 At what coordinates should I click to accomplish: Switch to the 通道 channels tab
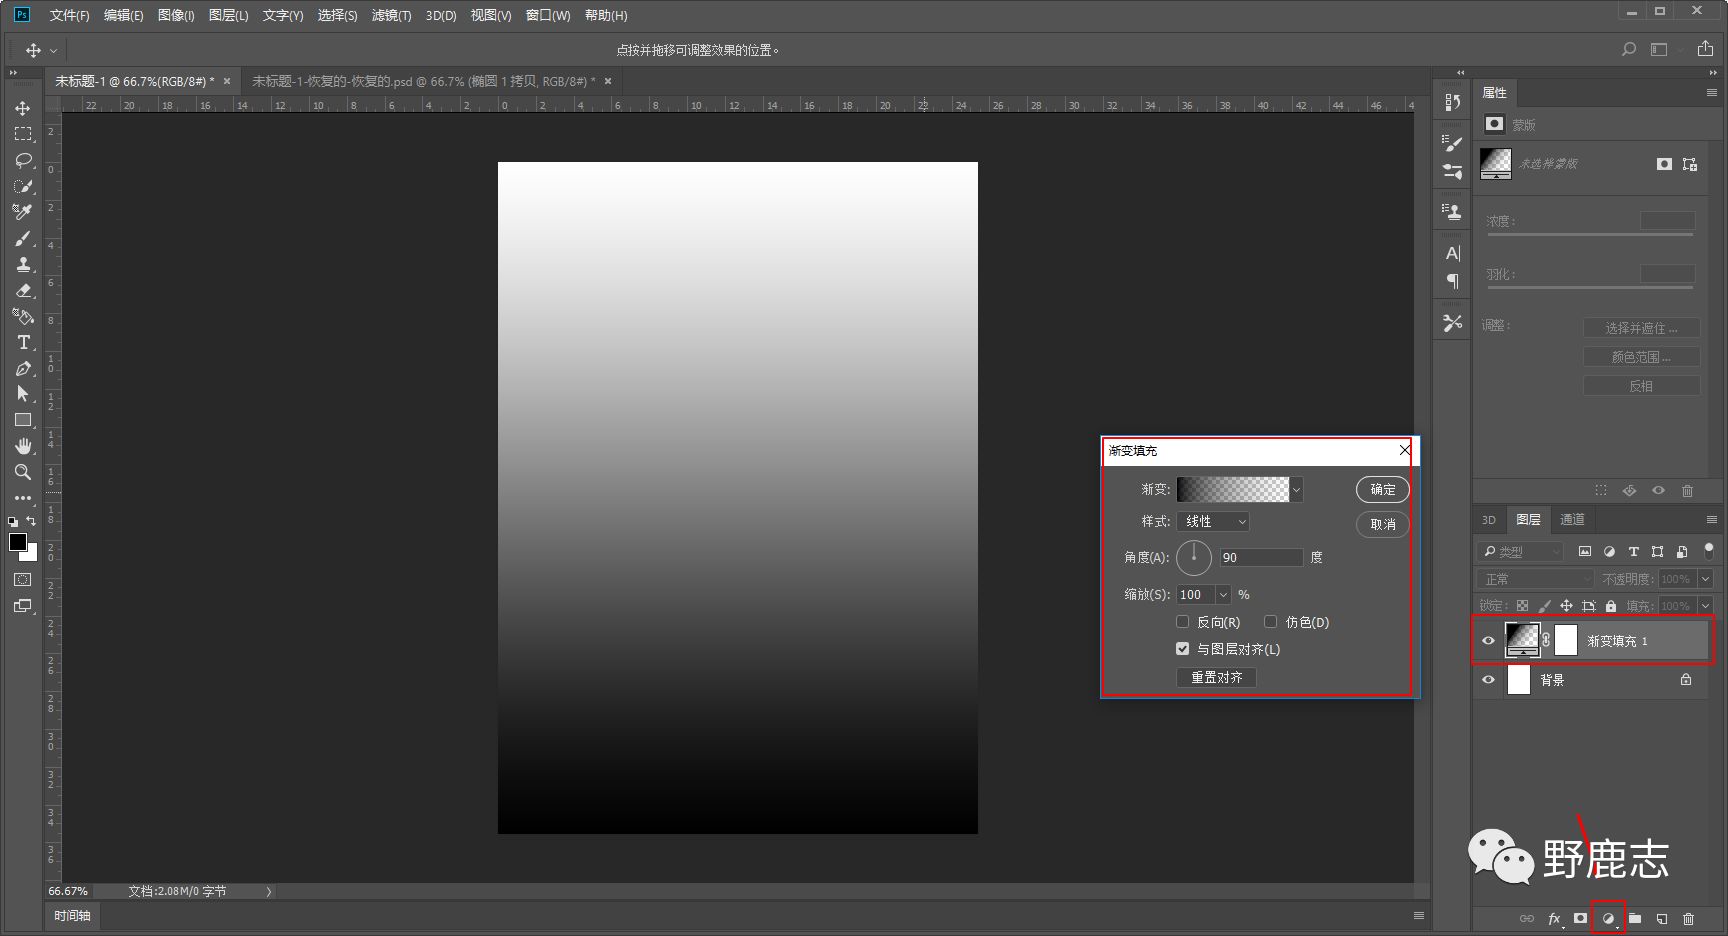[x=1572, y=520]
